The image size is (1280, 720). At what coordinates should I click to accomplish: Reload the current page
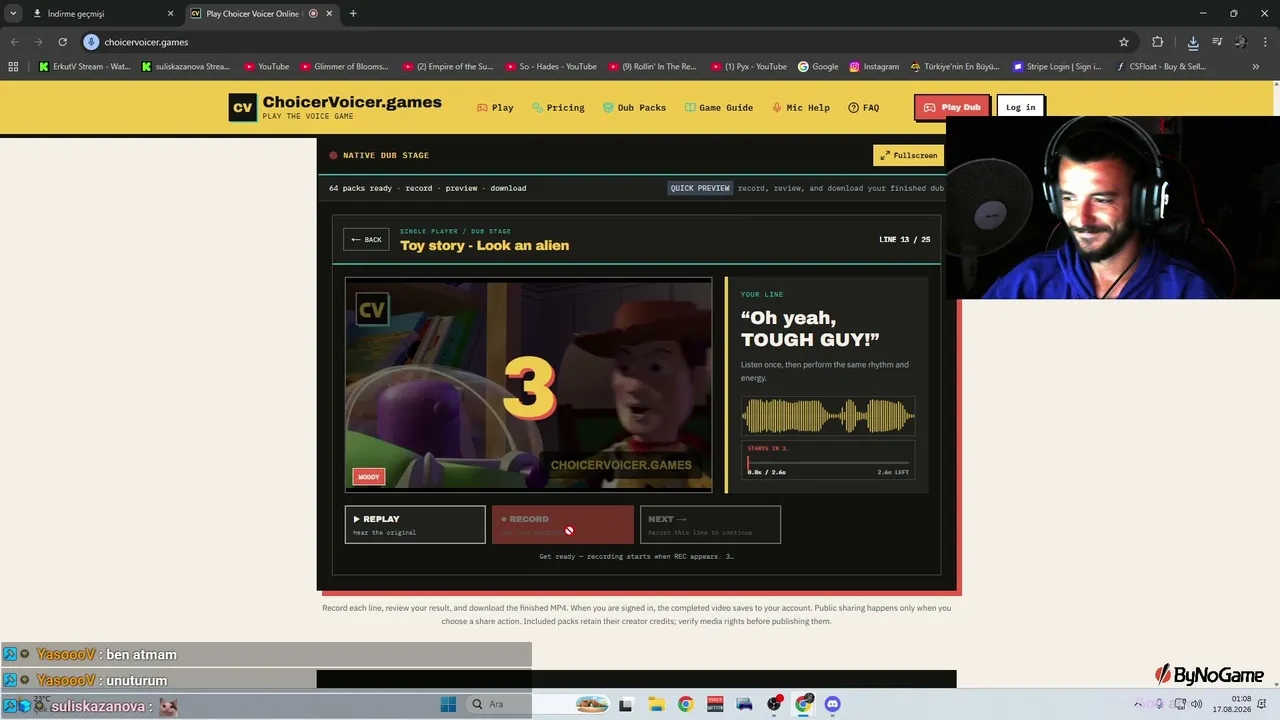point(62,42)
